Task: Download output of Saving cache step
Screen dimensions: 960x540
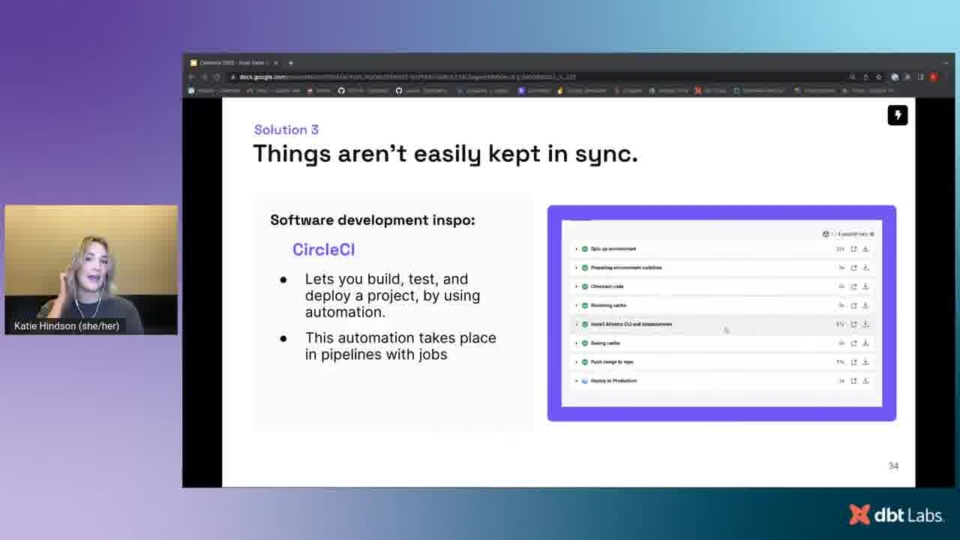Action: pos(866,343)
